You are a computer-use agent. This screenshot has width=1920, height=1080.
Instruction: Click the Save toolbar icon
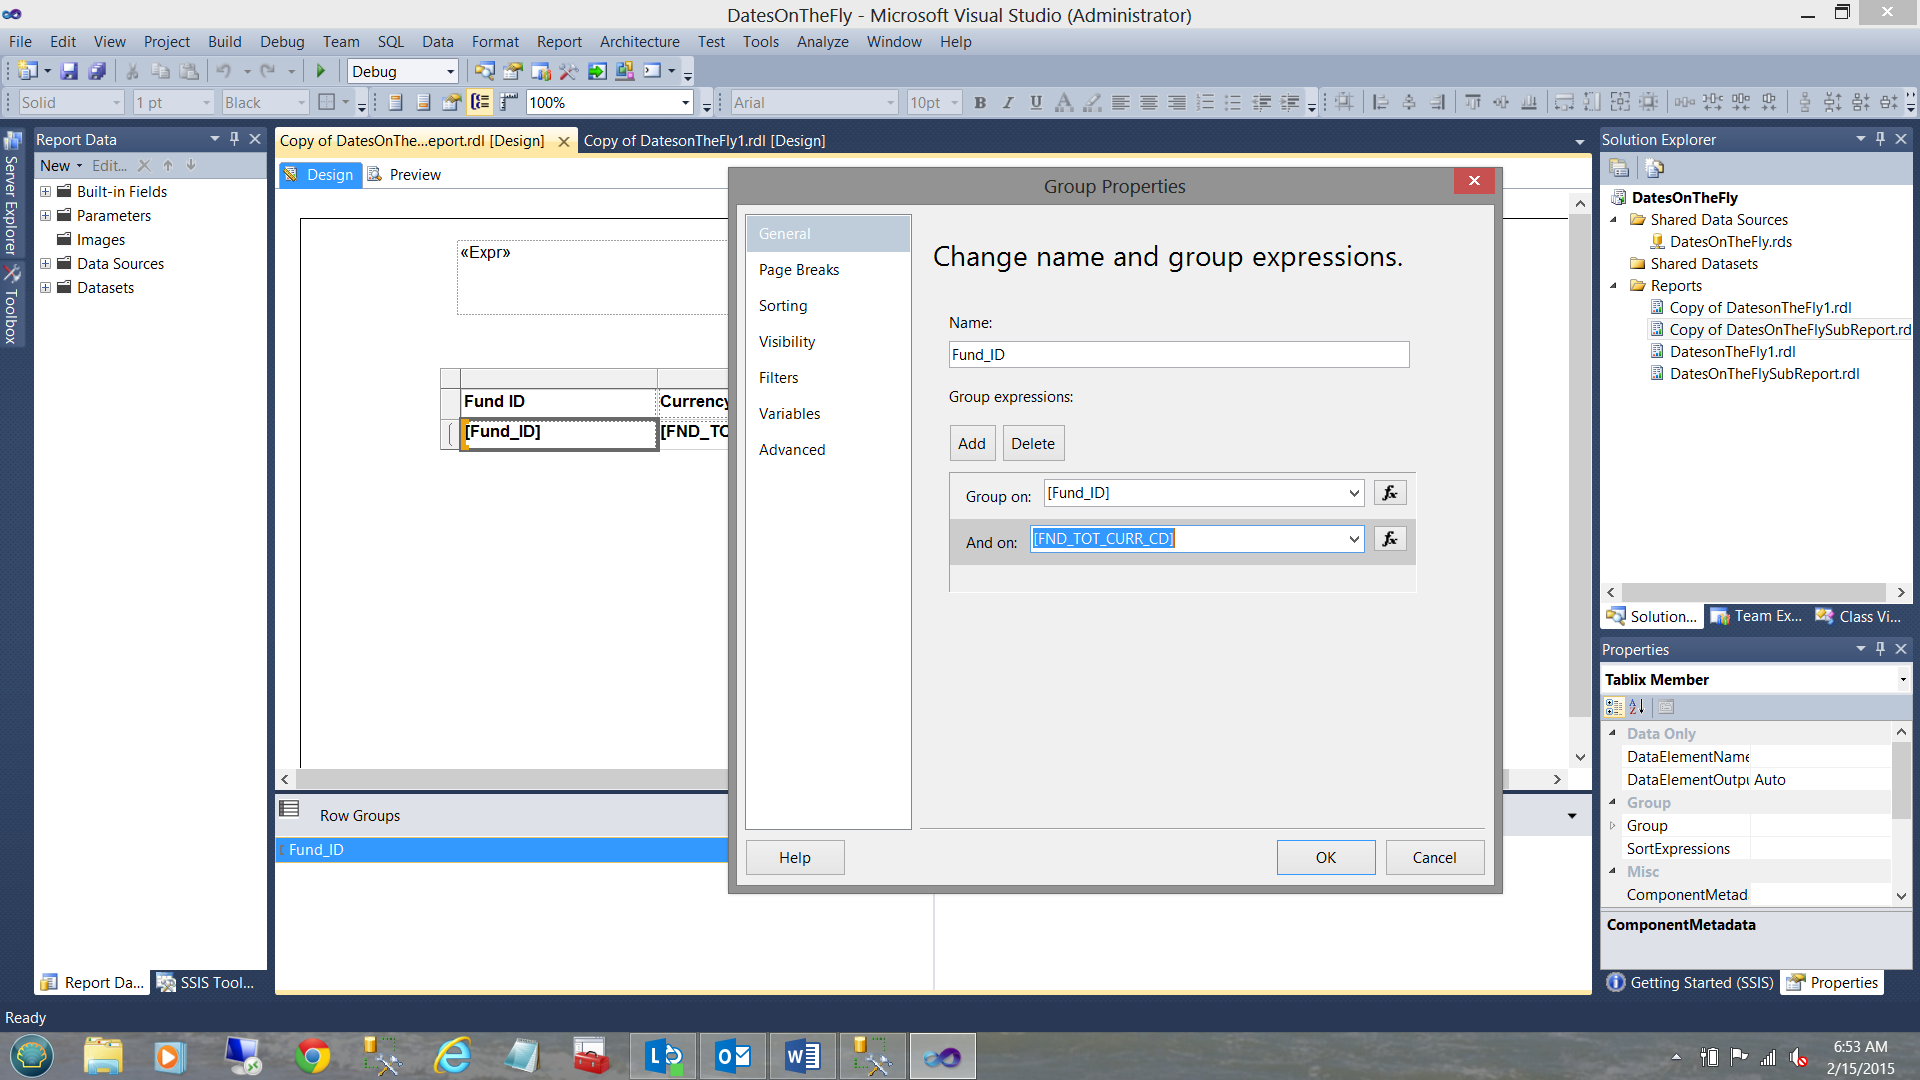click(69, 71)
